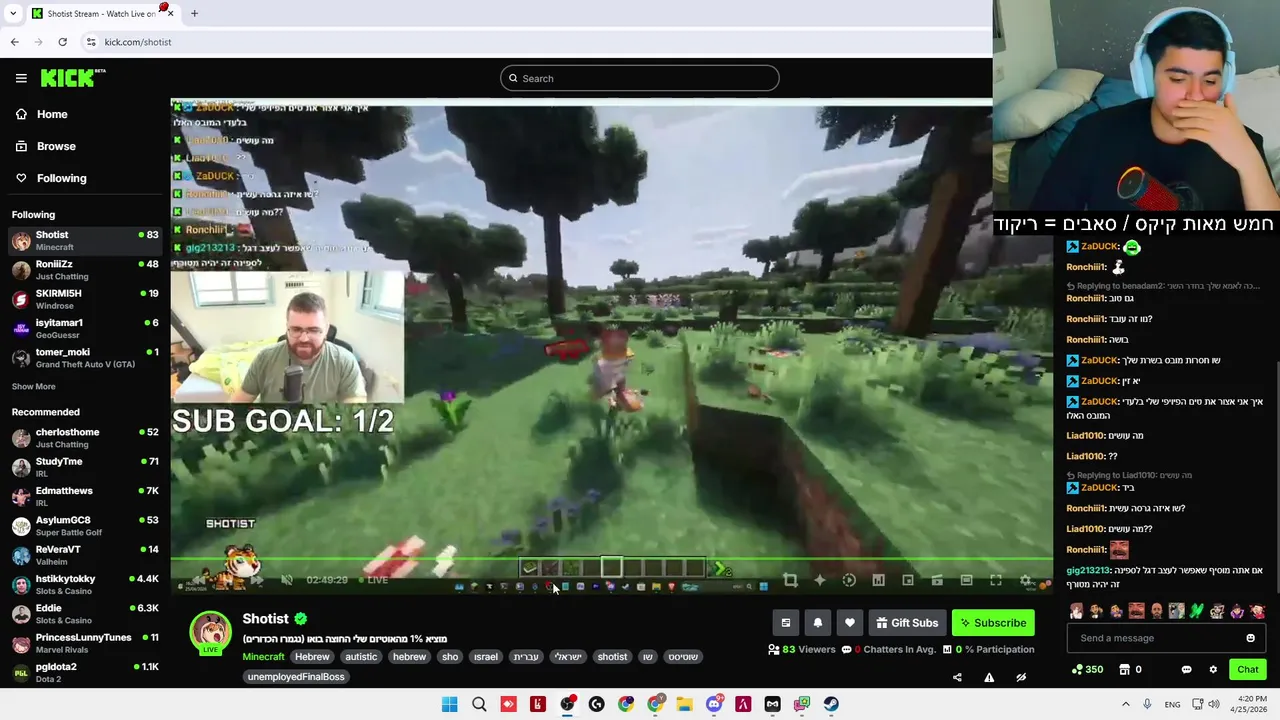Click the sparkle icon in player controls

click(x=820, y=580)
